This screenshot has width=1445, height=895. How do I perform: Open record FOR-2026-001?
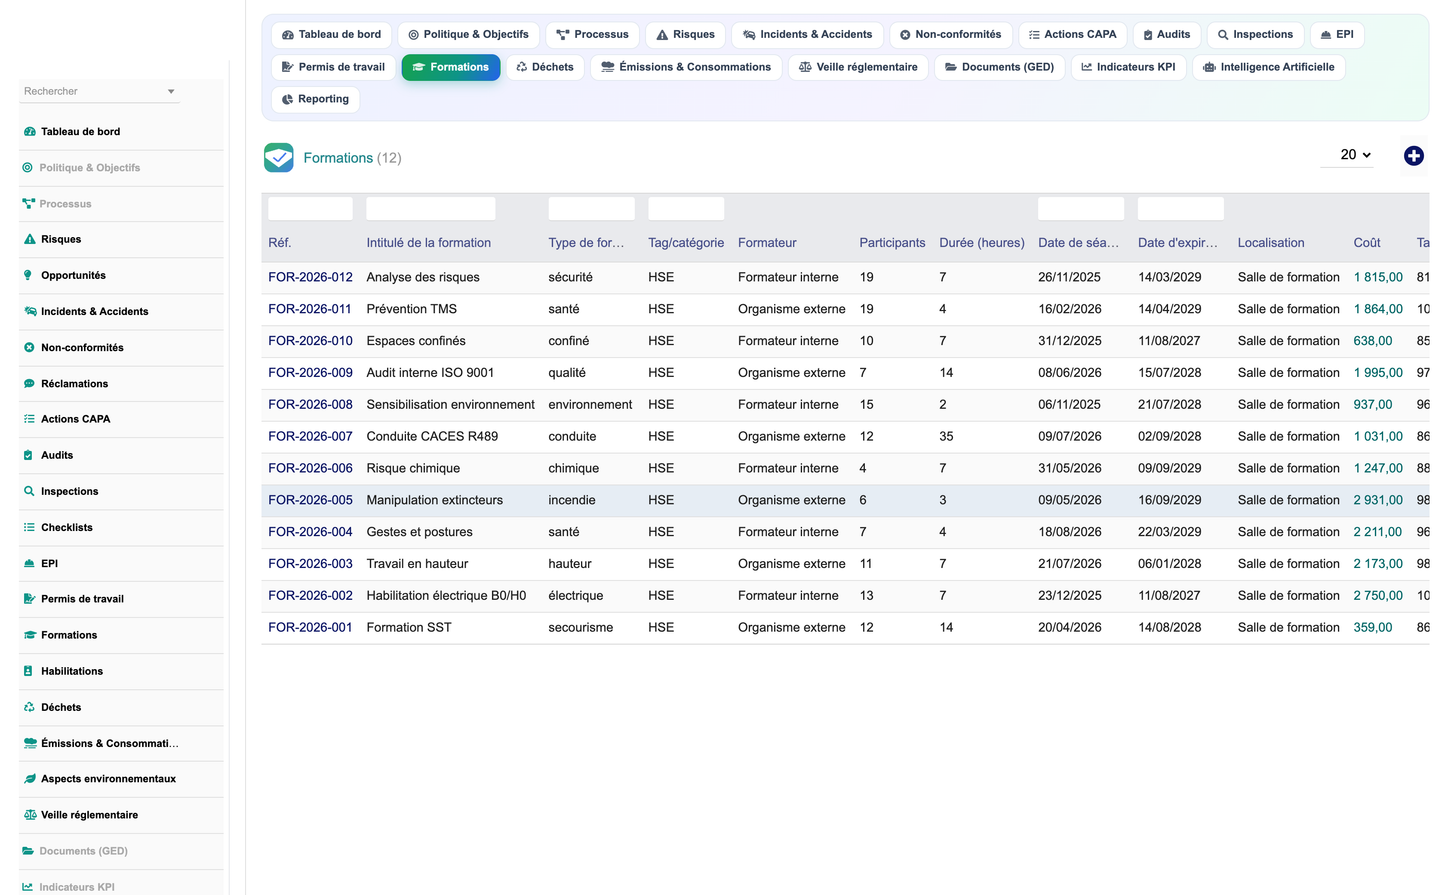tap(310, 628)
